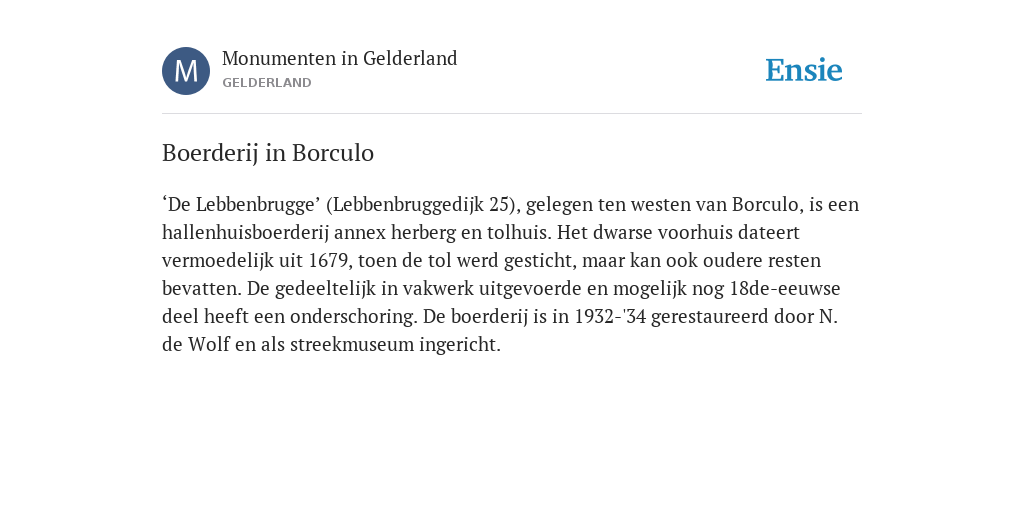Open Monumenten in Gelderland author name

[x=340, y=59]
